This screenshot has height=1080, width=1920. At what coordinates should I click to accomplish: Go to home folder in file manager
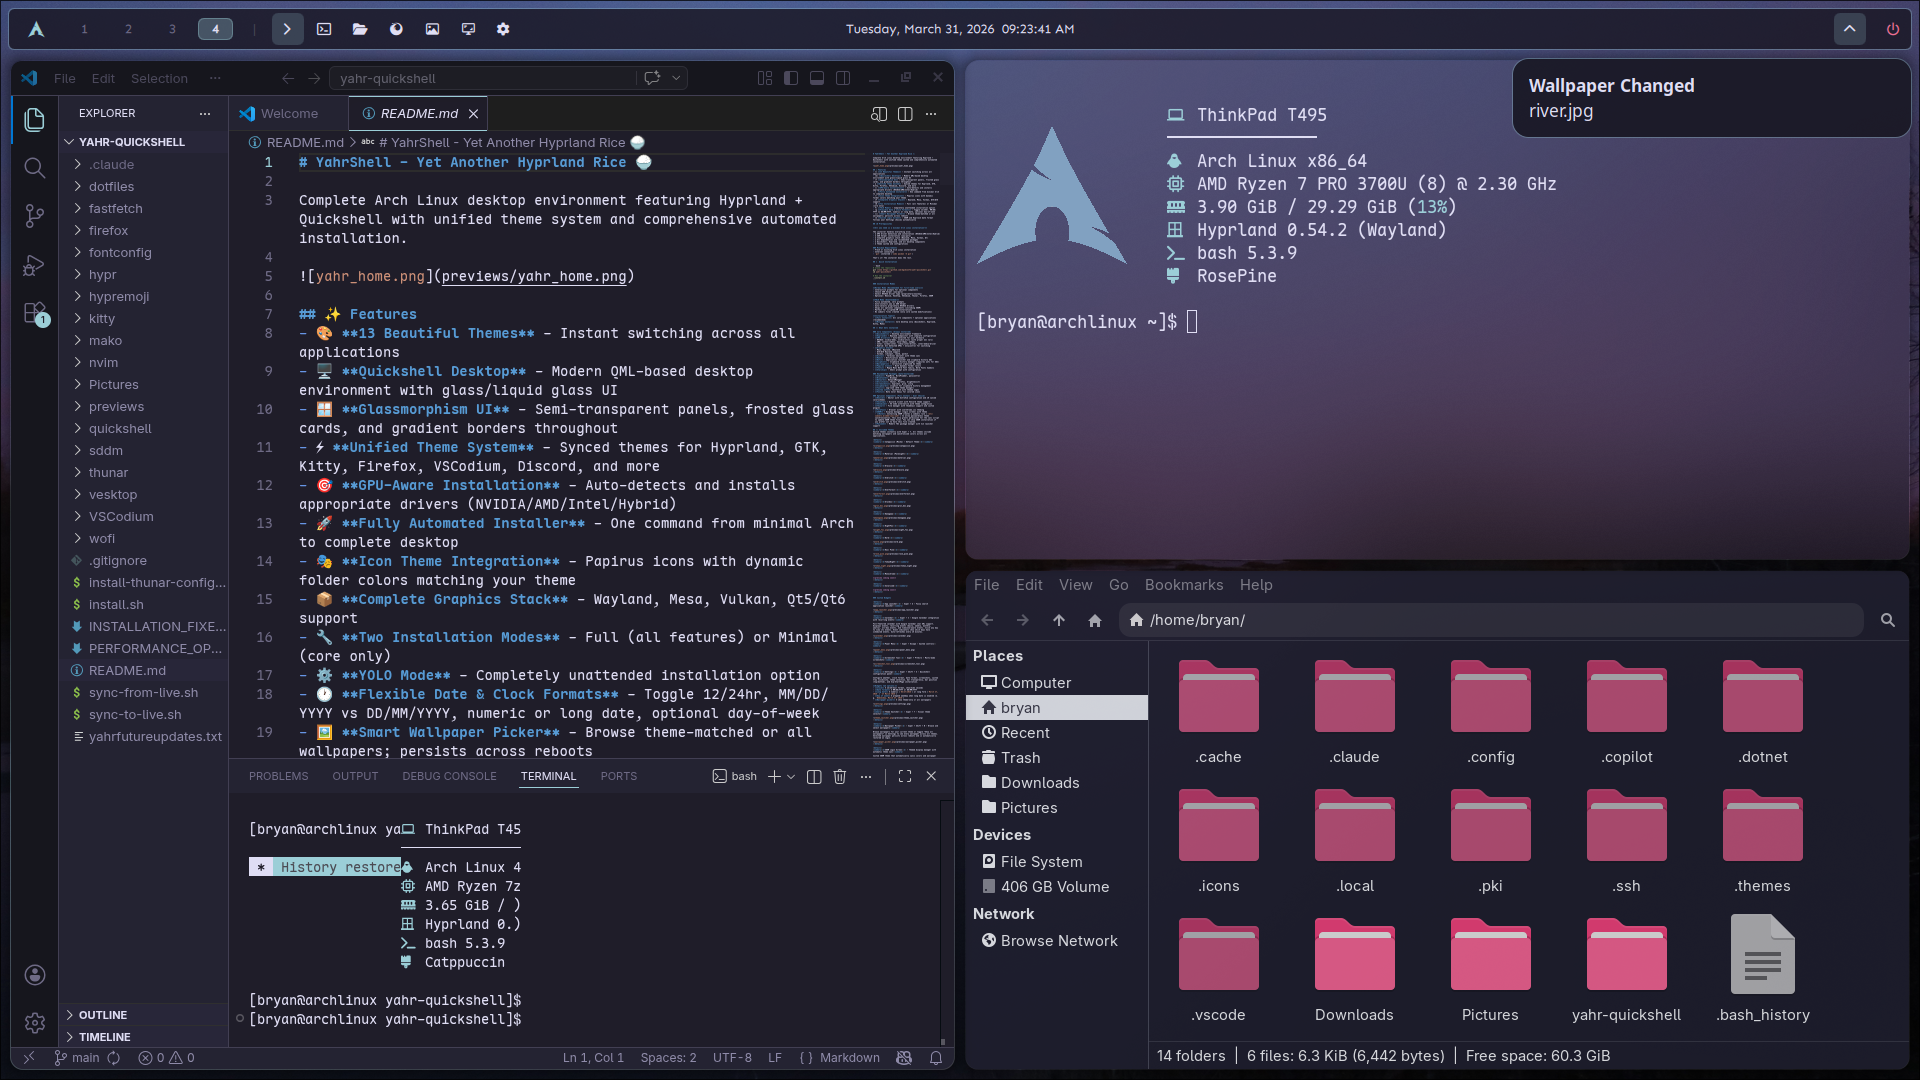pos(1095,620)
